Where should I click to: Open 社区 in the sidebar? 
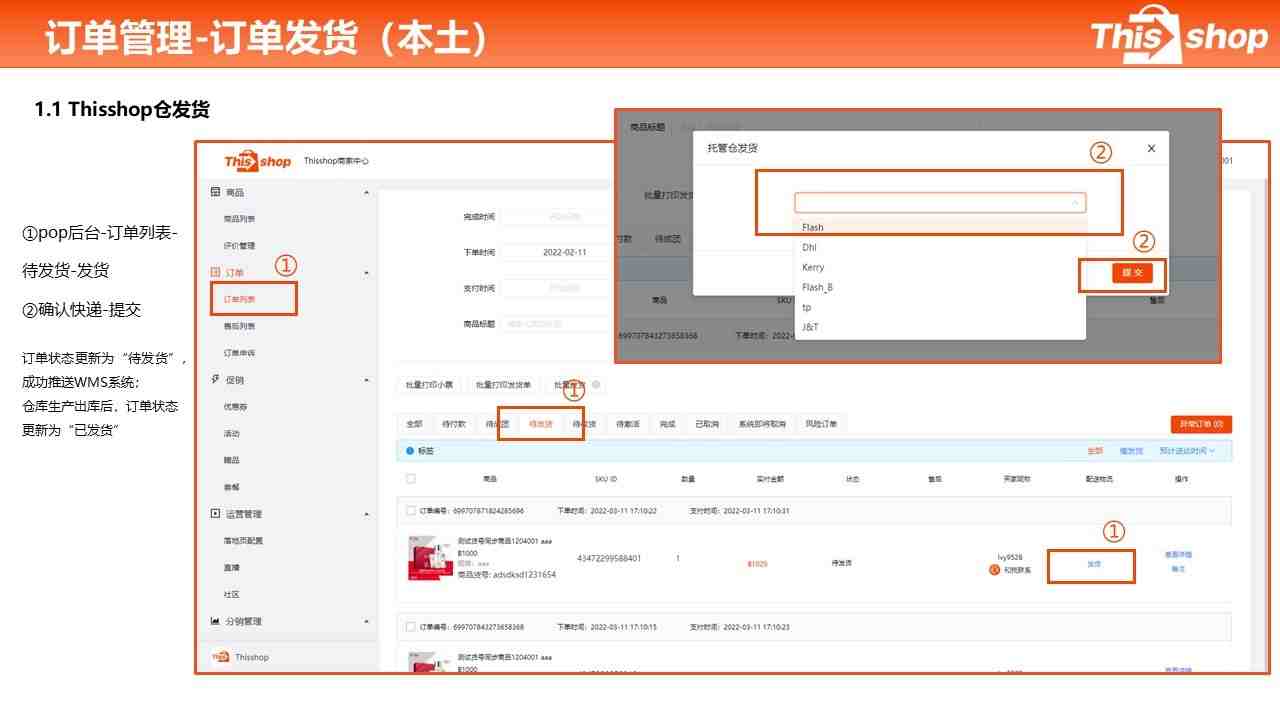231,595
